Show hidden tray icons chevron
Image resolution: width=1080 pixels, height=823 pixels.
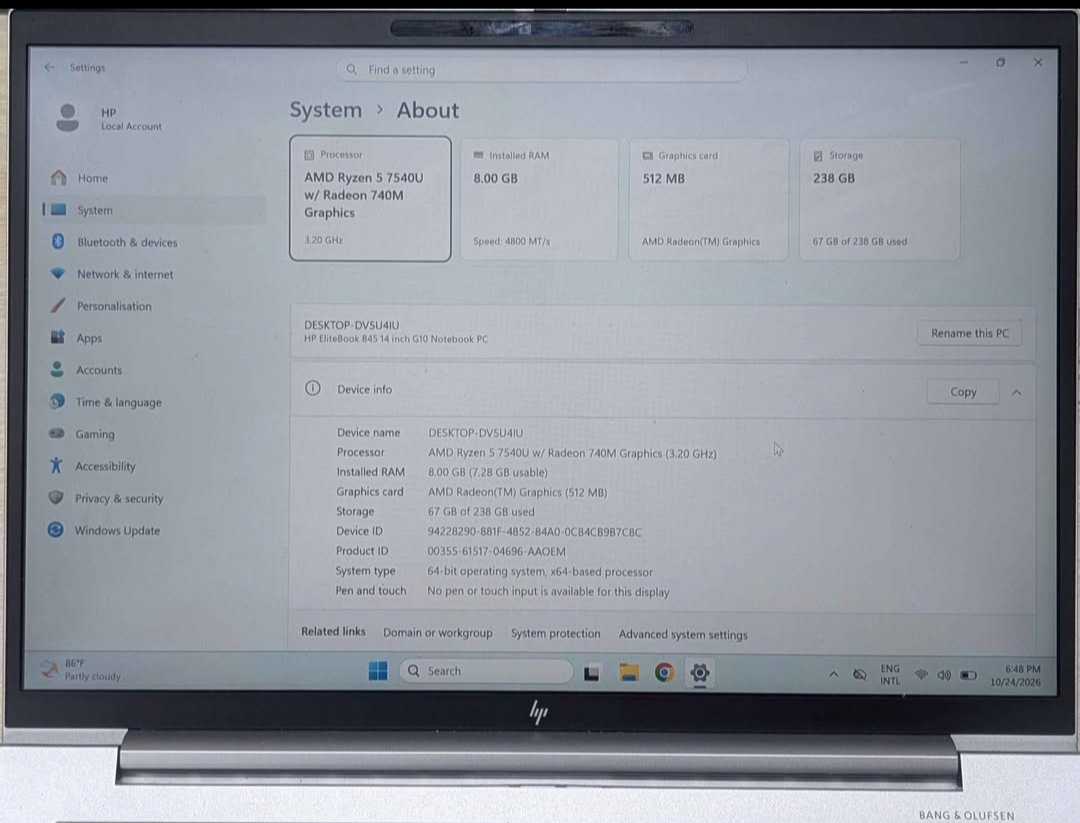point(833,674)
